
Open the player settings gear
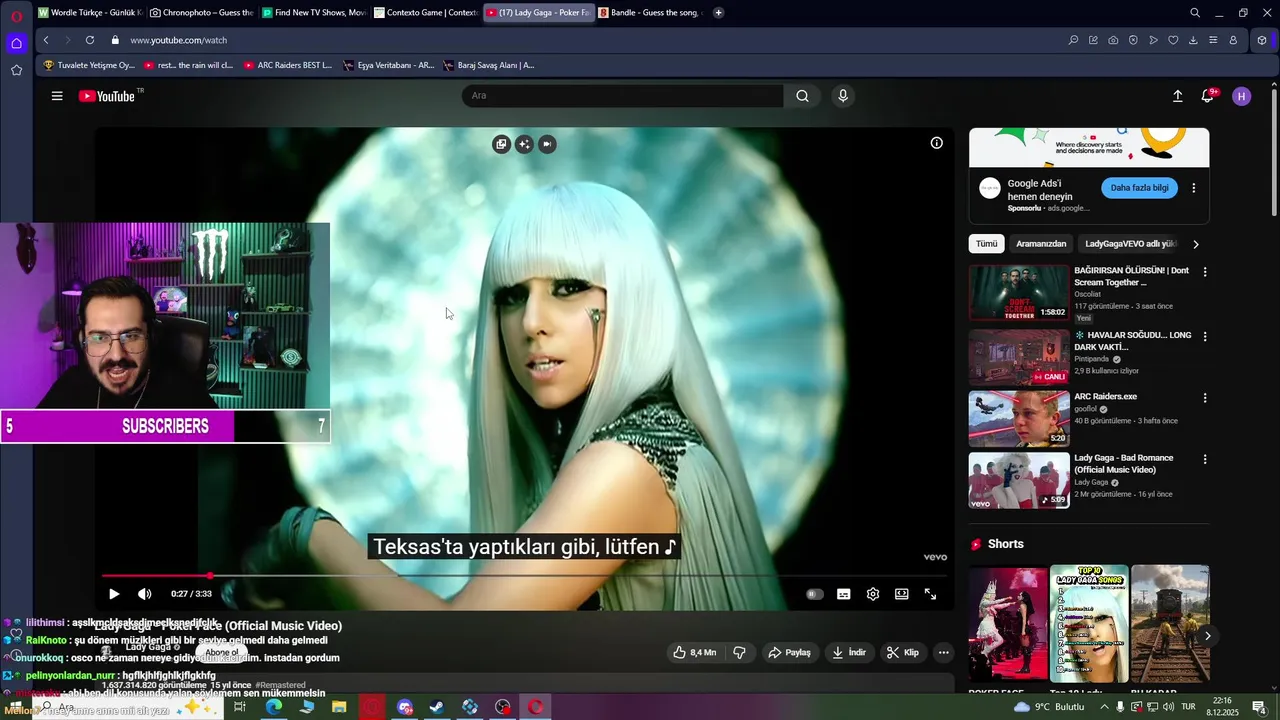tap(873, 594)
